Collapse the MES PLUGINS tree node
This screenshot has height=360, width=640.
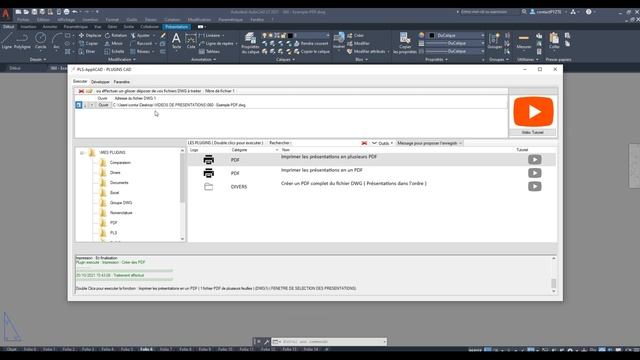[x=82, y=153]
